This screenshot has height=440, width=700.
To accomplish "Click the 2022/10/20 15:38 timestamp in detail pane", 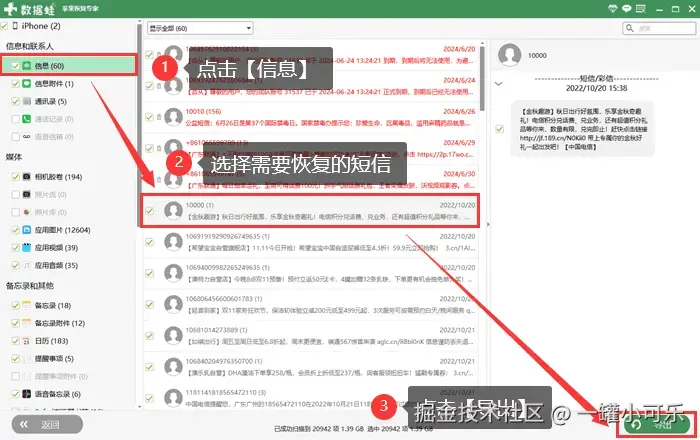I will (596, 88).
